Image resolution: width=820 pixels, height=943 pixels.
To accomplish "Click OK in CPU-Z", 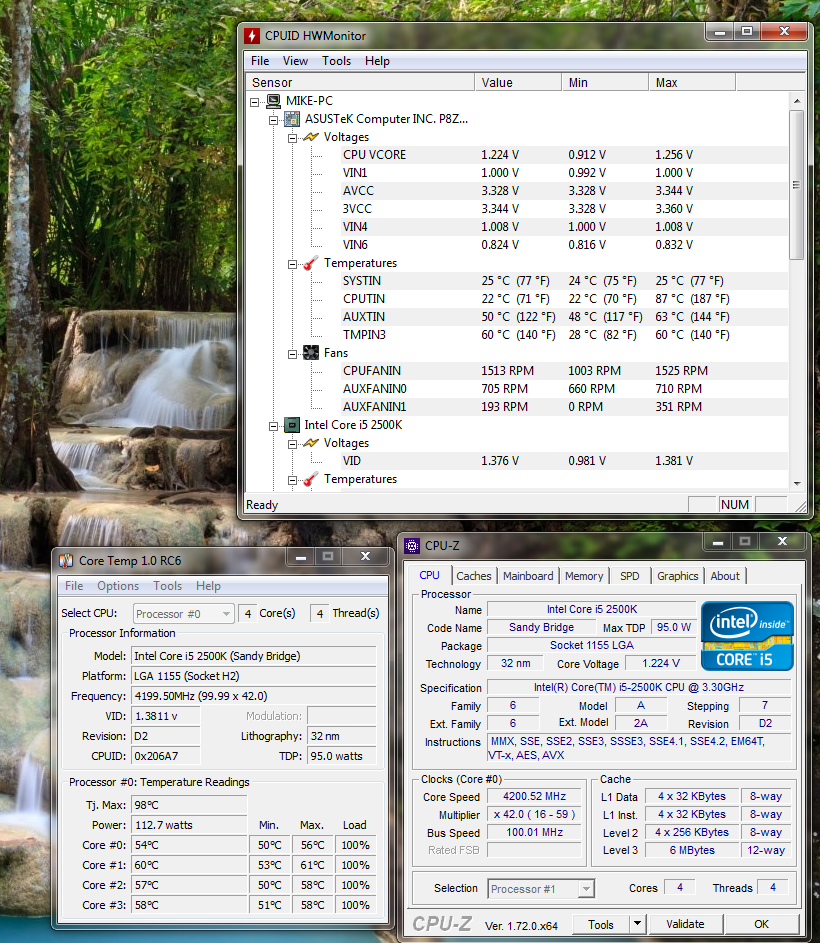I will click(762, 924).
